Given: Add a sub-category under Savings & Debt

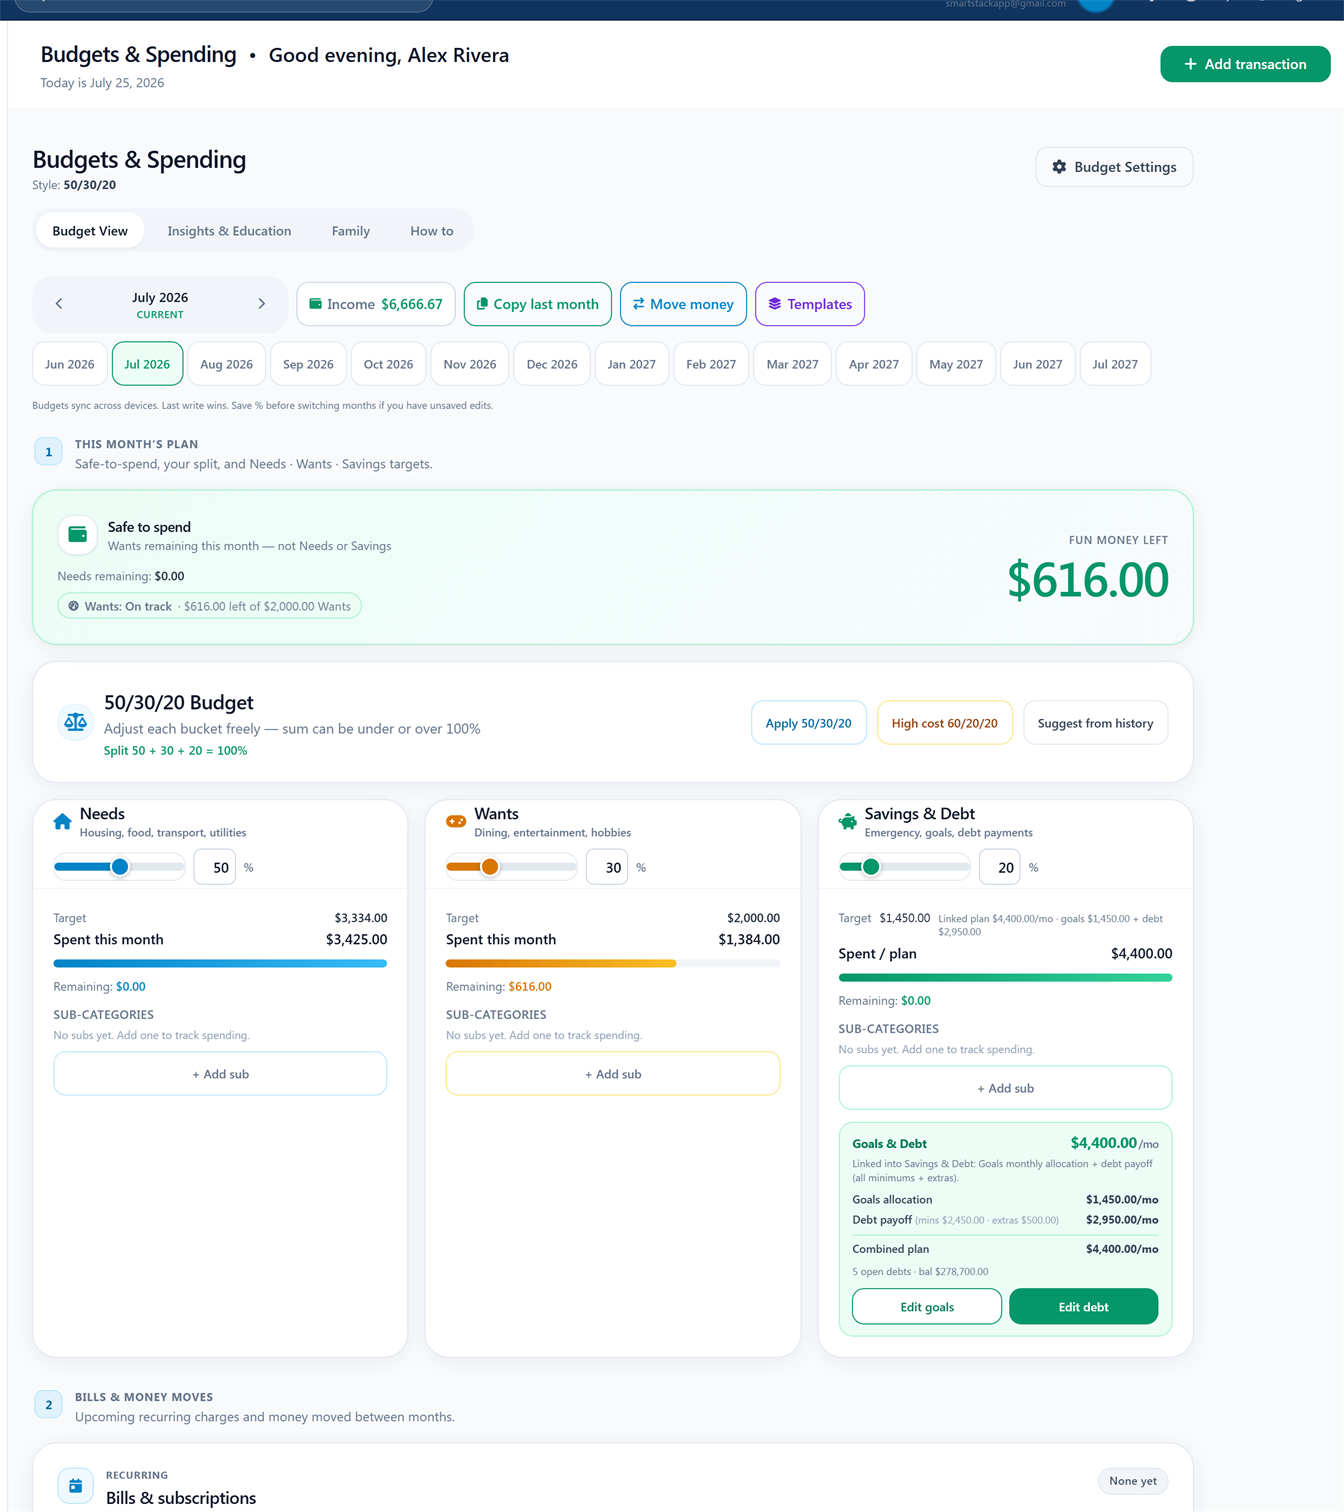Looking at the screenshot, I should point(1005,1088).
